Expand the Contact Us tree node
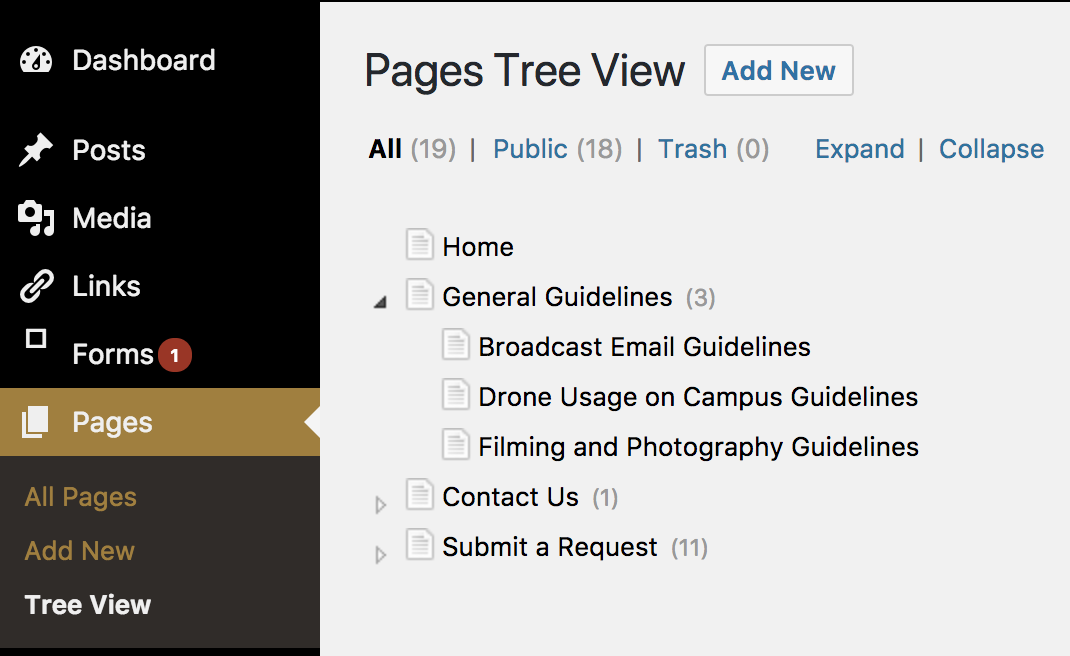 pos(381,505)
